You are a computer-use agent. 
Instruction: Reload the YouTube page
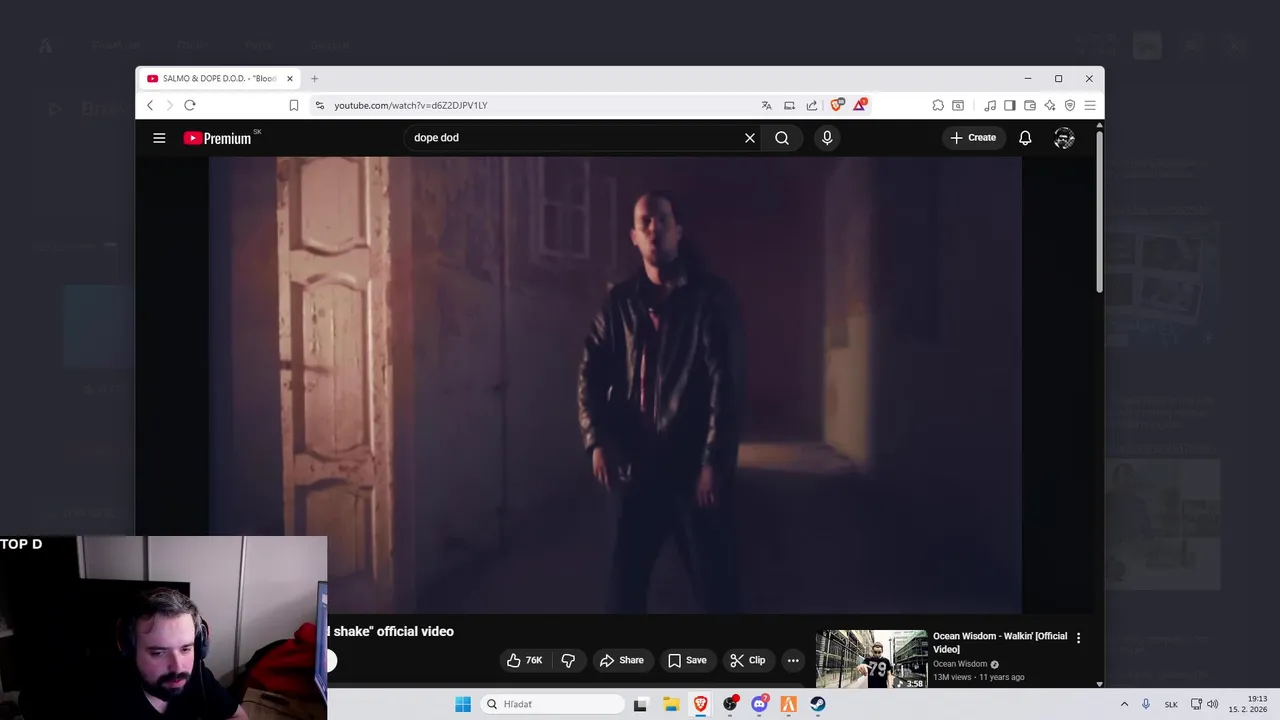pyautogui.click(x=189, y=105)
